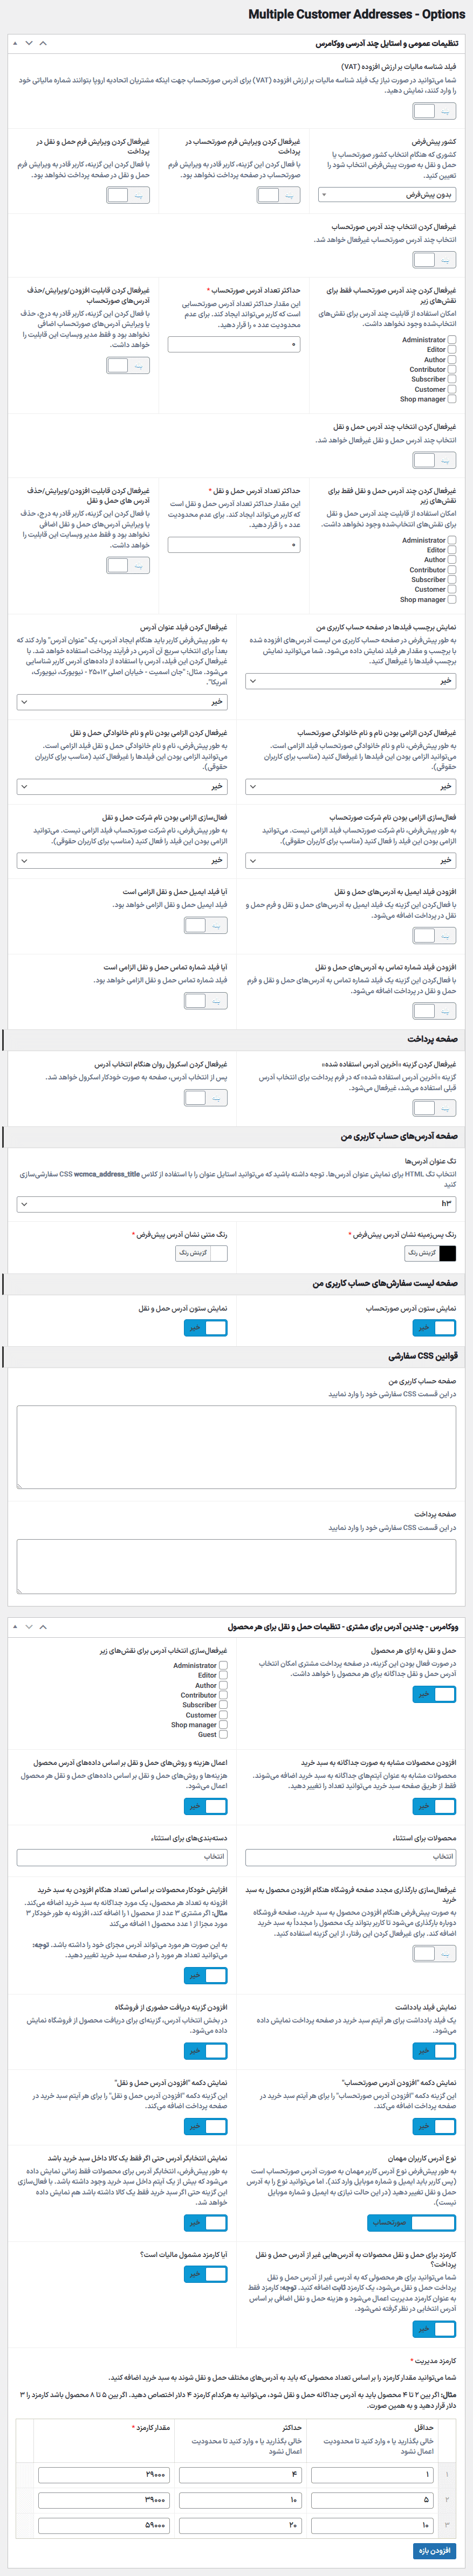The width and height of the screenshot is (473, 2576).
Task: Click the maximum billing addresses number field
Action: (x=234, y=344)
